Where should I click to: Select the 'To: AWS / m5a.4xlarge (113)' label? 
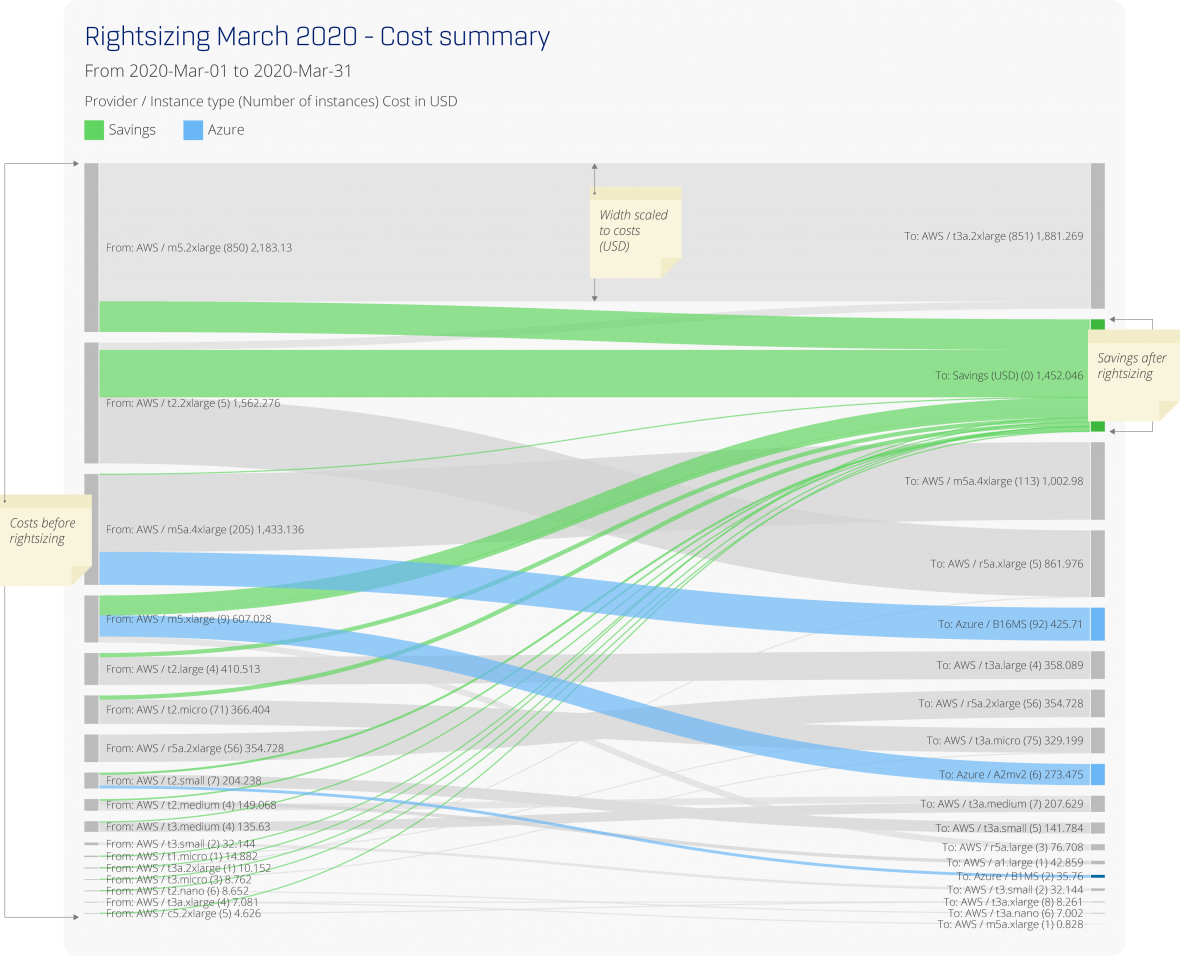point(994,481)
